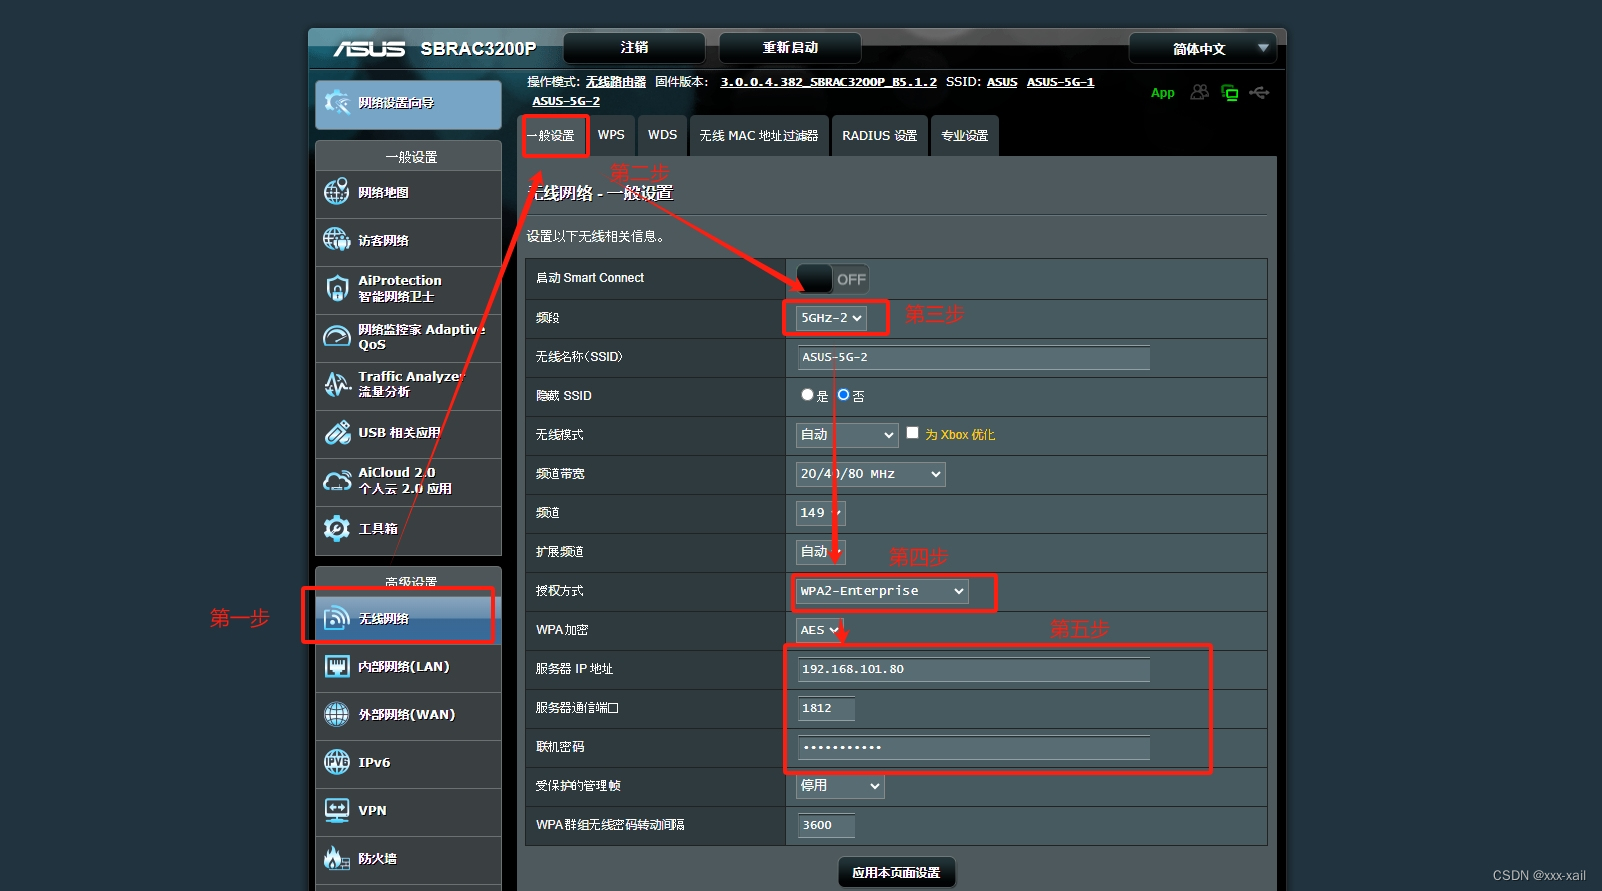The width and height of the screenshot is (1602, 891).
Task: Open the WPA encryption AES dropdown
Action: 820,630
